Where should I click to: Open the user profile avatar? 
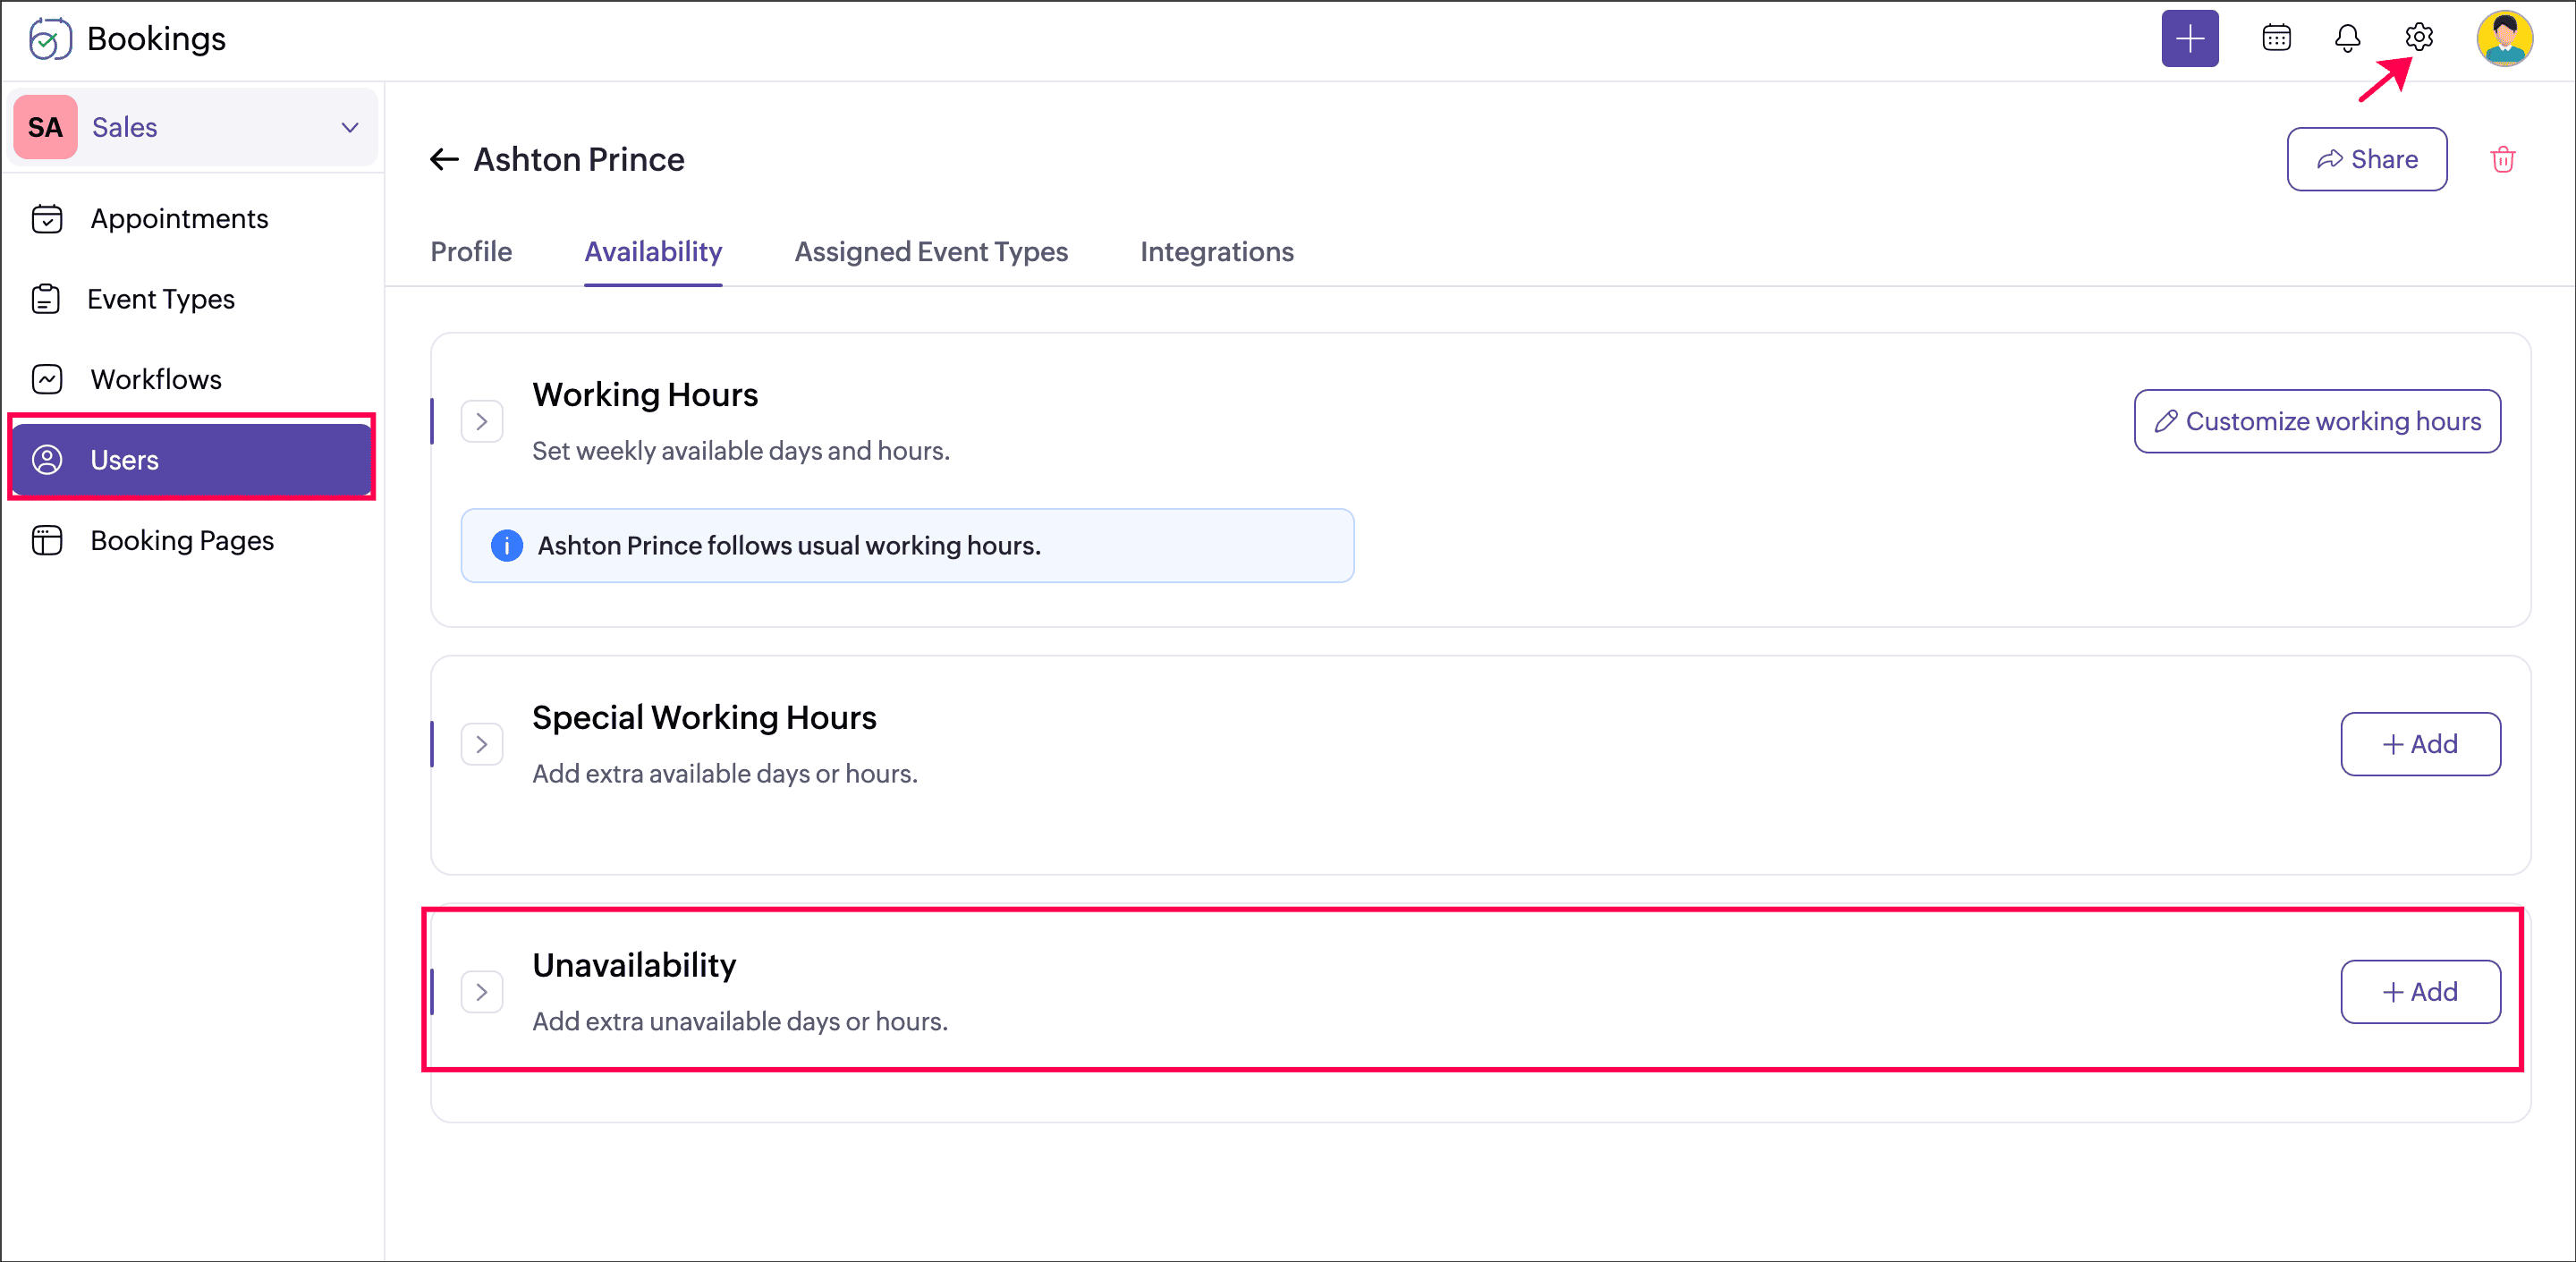pyautogui.click(x=2504, y=39)
